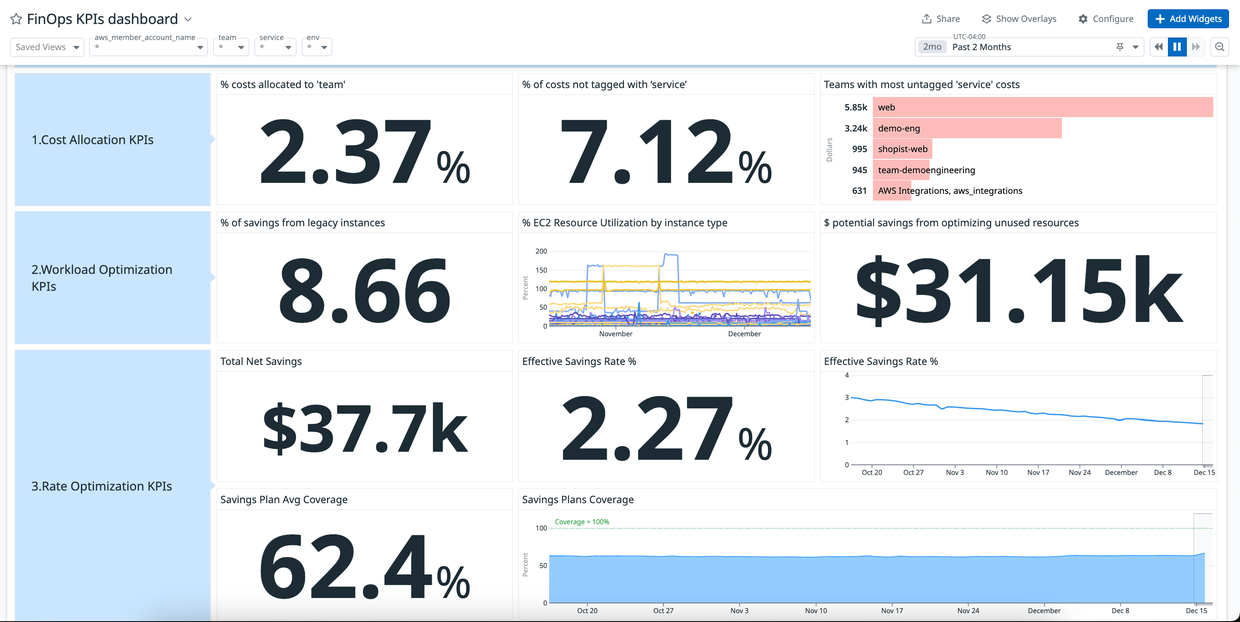The height and width of the screenshot is (622, 1240).
Task: Pin the time range with the pin icon
Action: point(1120,47)
